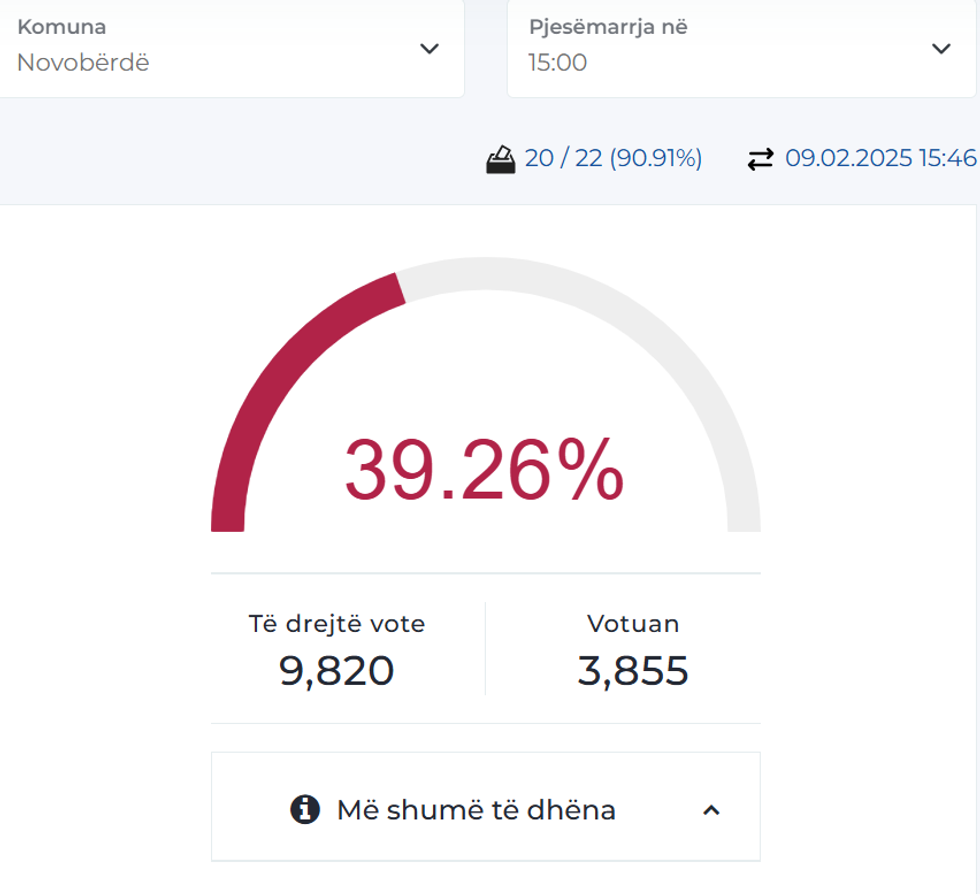Screen dimensions: 980x894
Task: Open the Komuna dropdown showing Novobërdë
Action: [228, 48]
